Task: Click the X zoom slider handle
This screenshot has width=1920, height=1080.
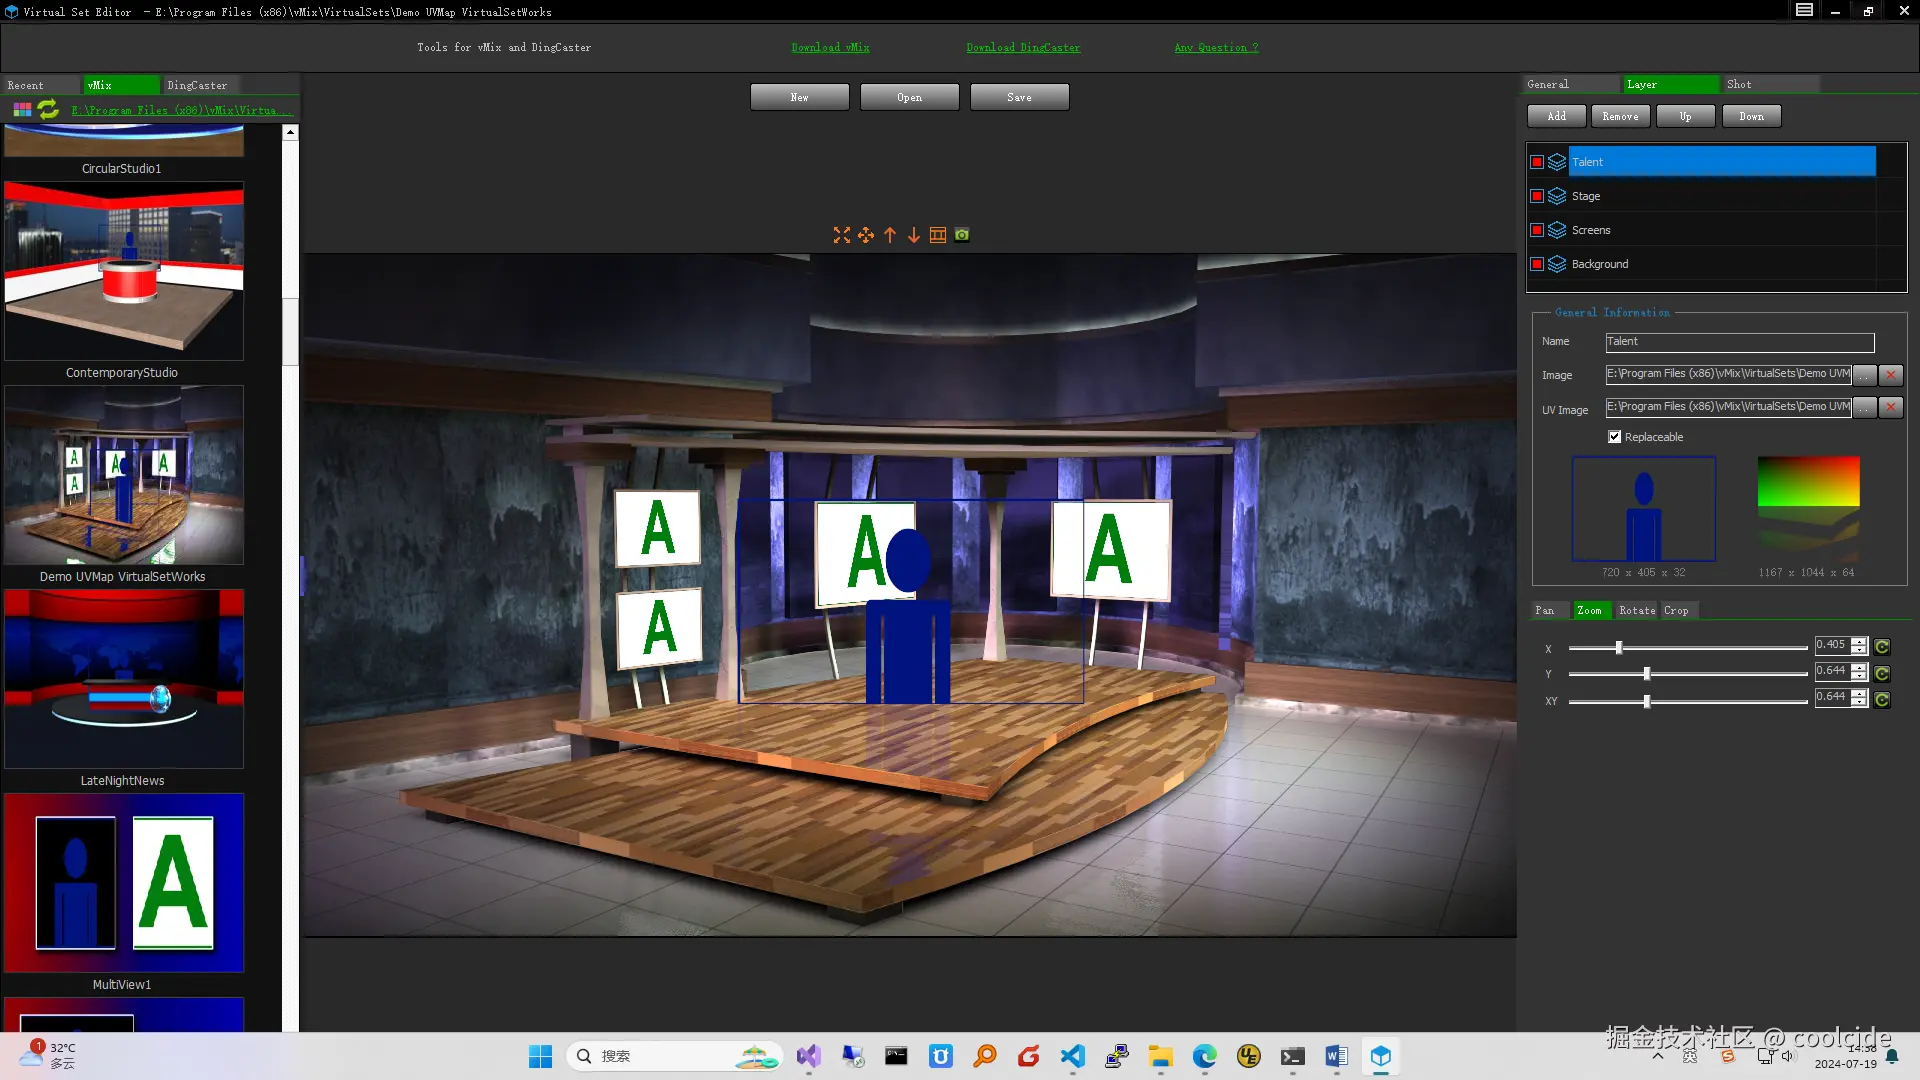Action: [x=1619, y=648]
